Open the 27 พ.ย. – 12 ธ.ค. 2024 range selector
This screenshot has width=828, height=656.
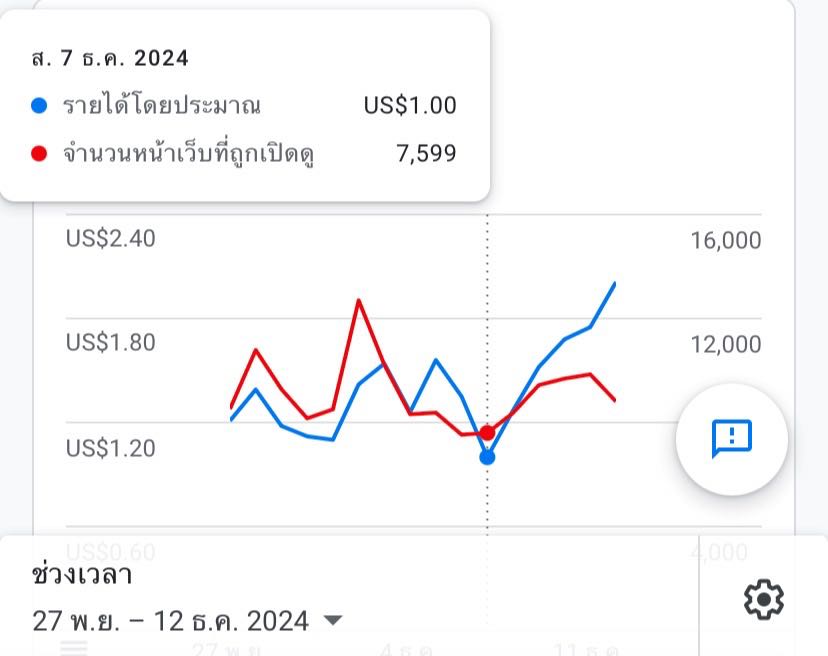point(187,621)
